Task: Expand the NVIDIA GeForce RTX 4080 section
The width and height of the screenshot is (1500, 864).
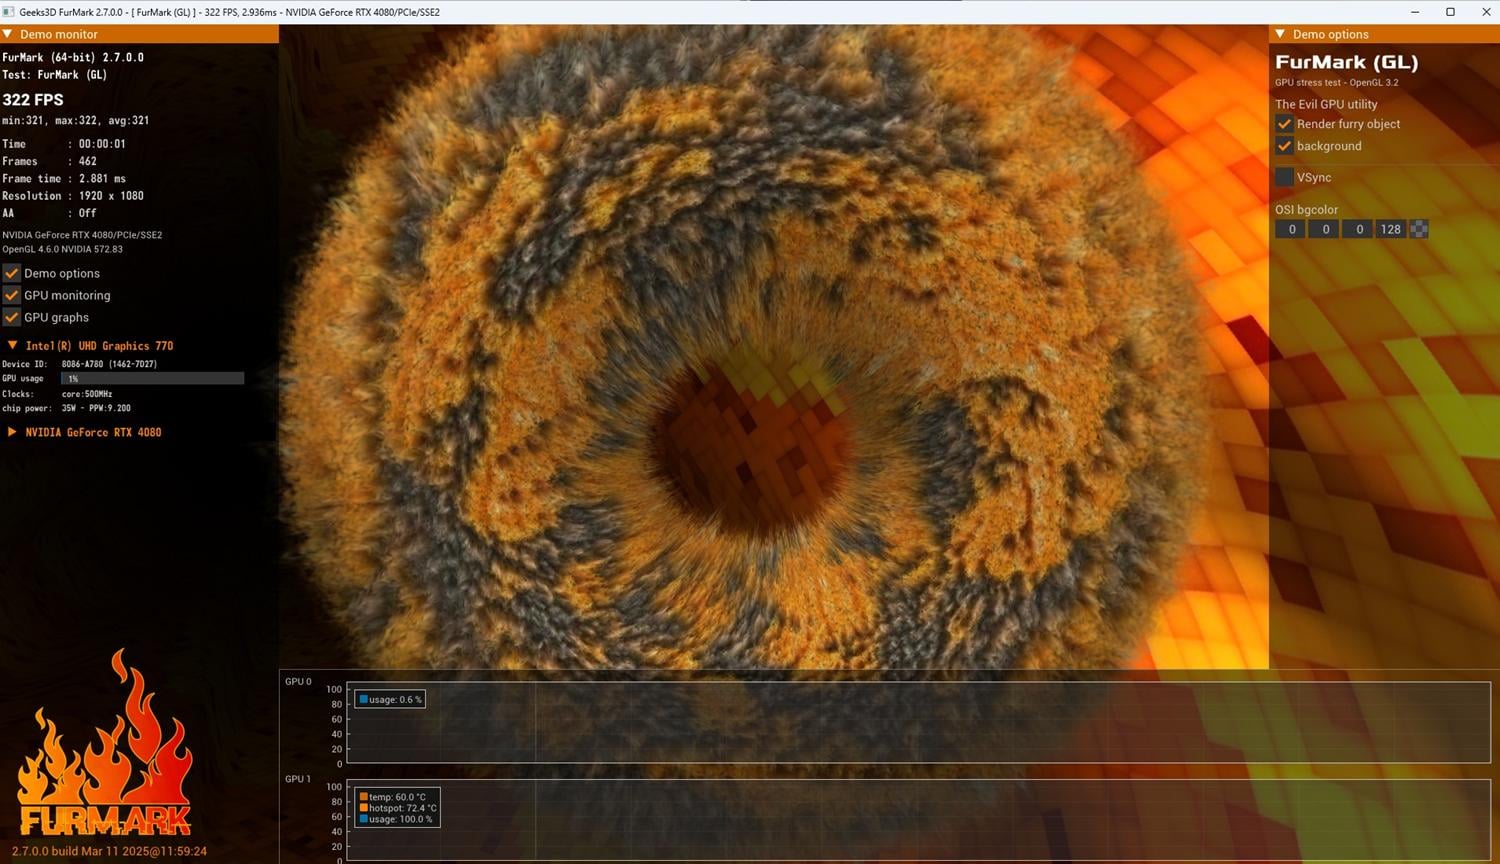Action: [x=12, y=432]
